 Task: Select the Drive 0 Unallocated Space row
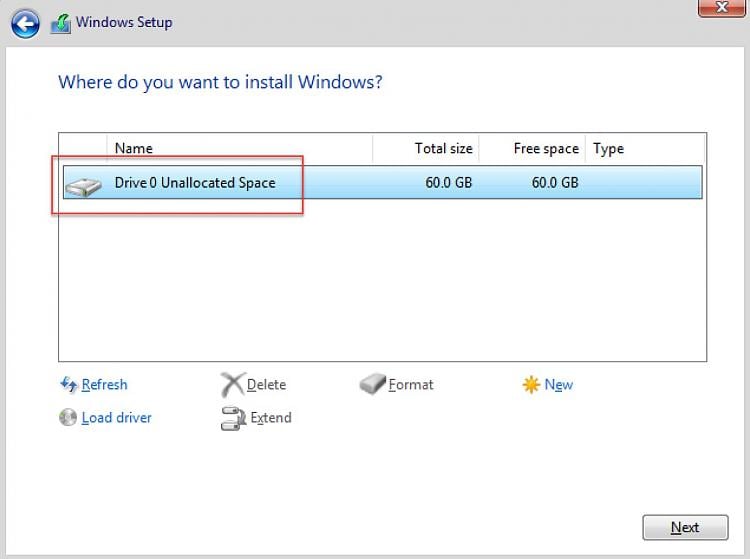pyautogui.click(x=380, y=183)
